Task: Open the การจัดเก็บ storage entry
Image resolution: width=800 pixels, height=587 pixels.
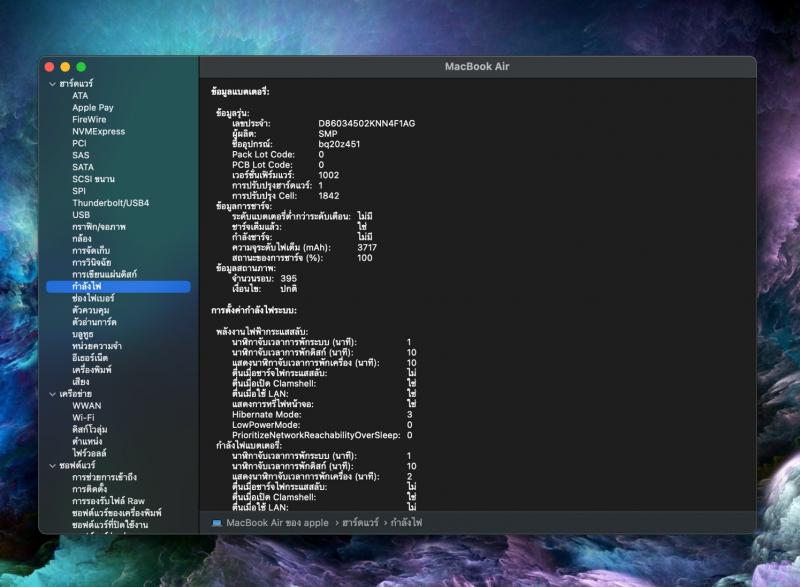Action: click(x=91, y=250)
